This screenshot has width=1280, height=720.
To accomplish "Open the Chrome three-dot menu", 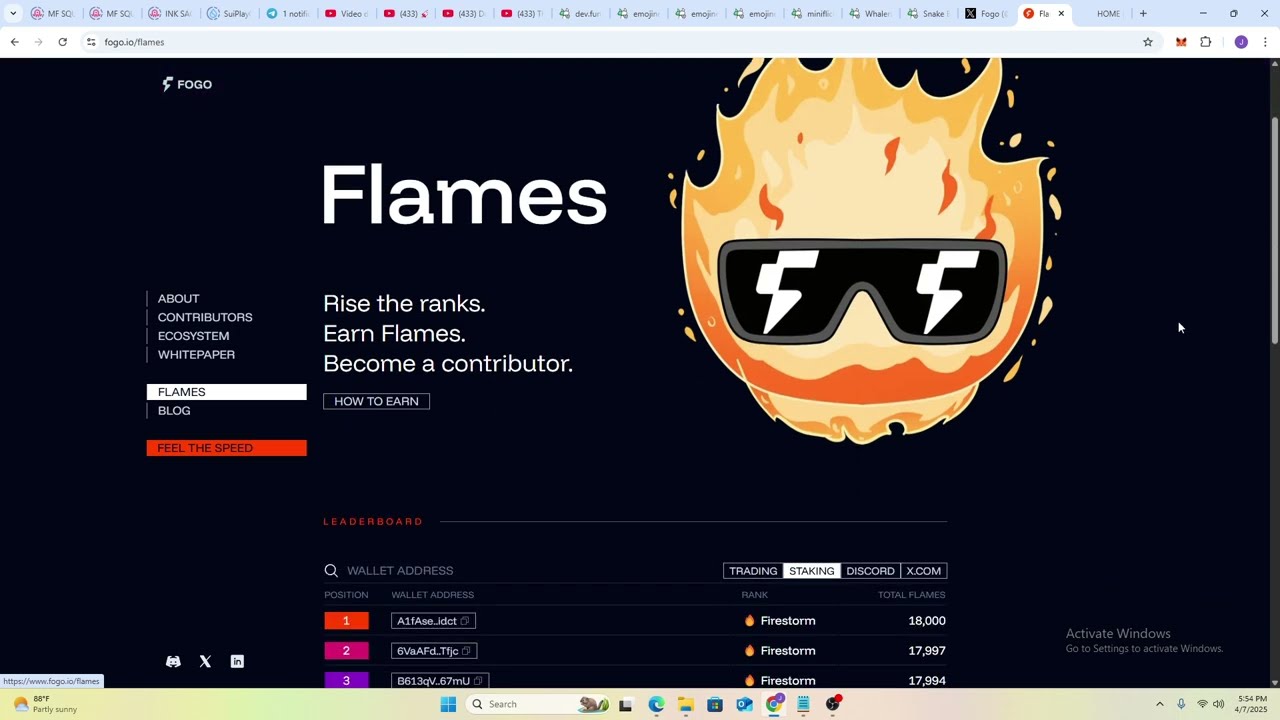I will 1265,42.
